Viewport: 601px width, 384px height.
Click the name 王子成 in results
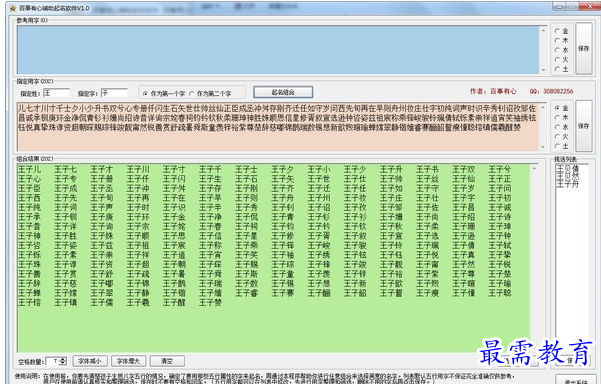click(x=66, y=189)
